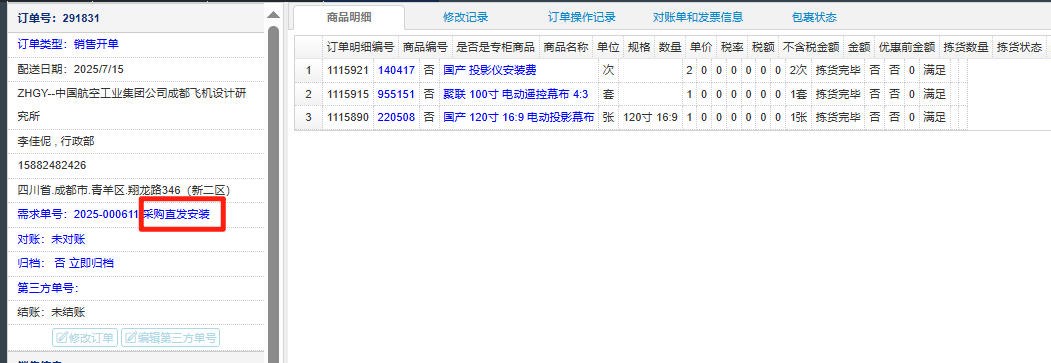Open the 对账单和发票信息 tab
The width and height of the screenshot is (1051, 363).
pos(698,17)
